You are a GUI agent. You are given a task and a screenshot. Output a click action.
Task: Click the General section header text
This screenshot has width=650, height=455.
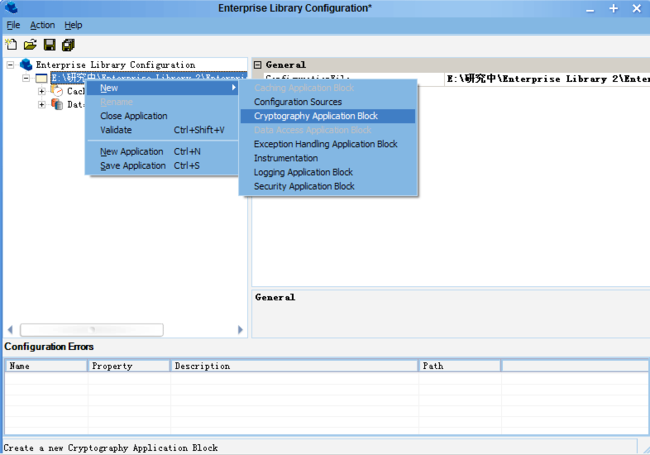tap(286, 65)
